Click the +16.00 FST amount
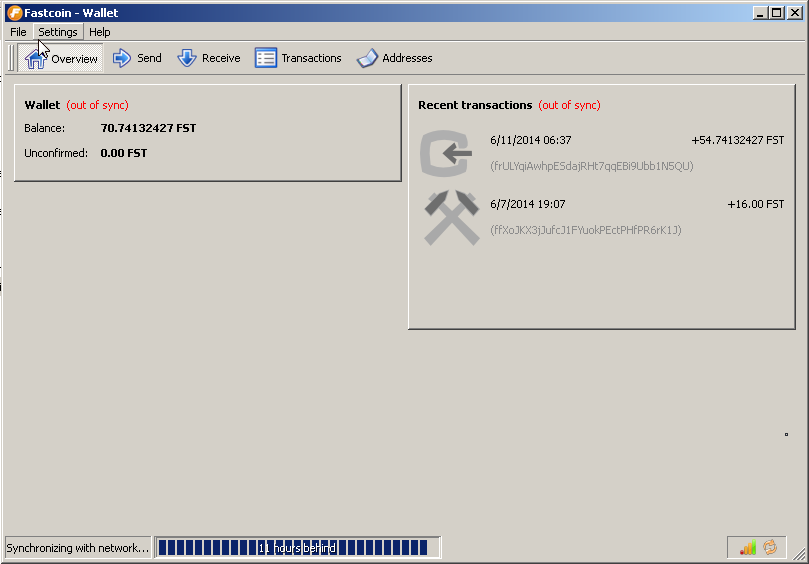Image resolution: width=809 pixels, height=564 pixels. tap(755, 204)
